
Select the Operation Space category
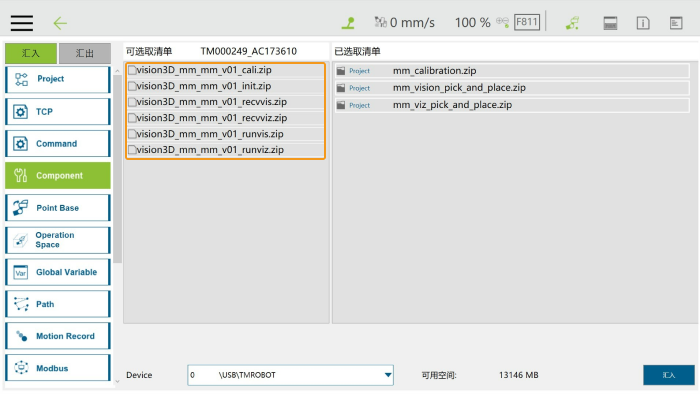click(58, 240)
